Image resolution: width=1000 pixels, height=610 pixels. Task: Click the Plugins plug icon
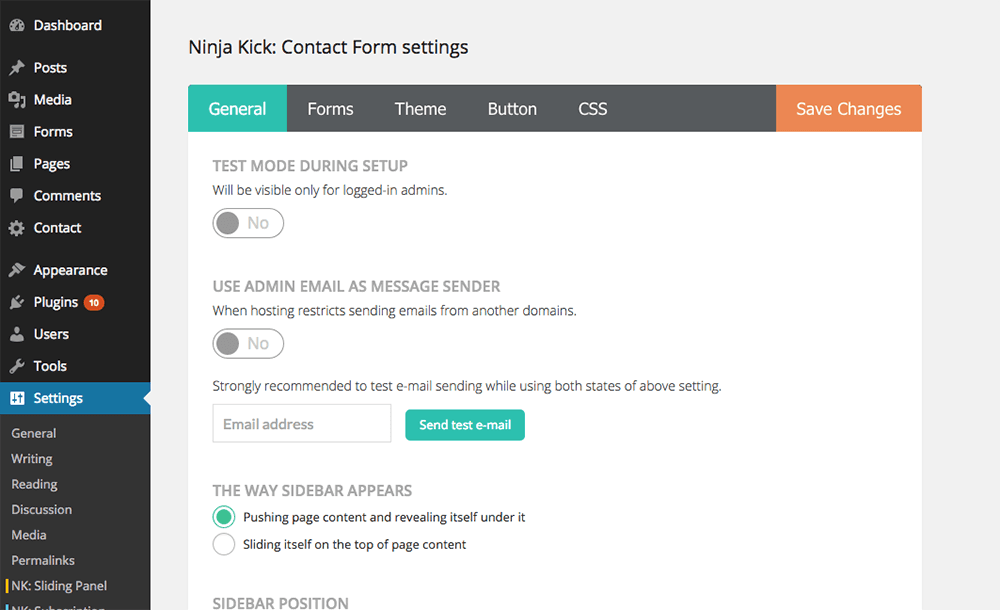pyautogui.click(x=17, y=302)
